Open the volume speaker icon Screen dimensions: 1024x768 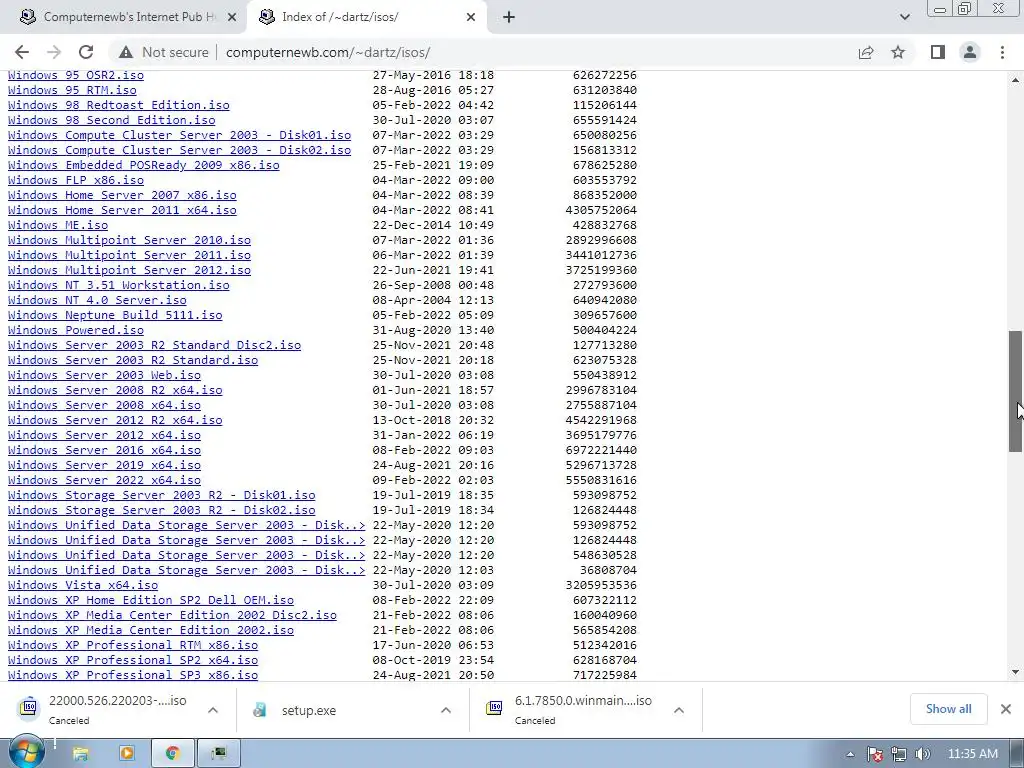pos(922,754)
